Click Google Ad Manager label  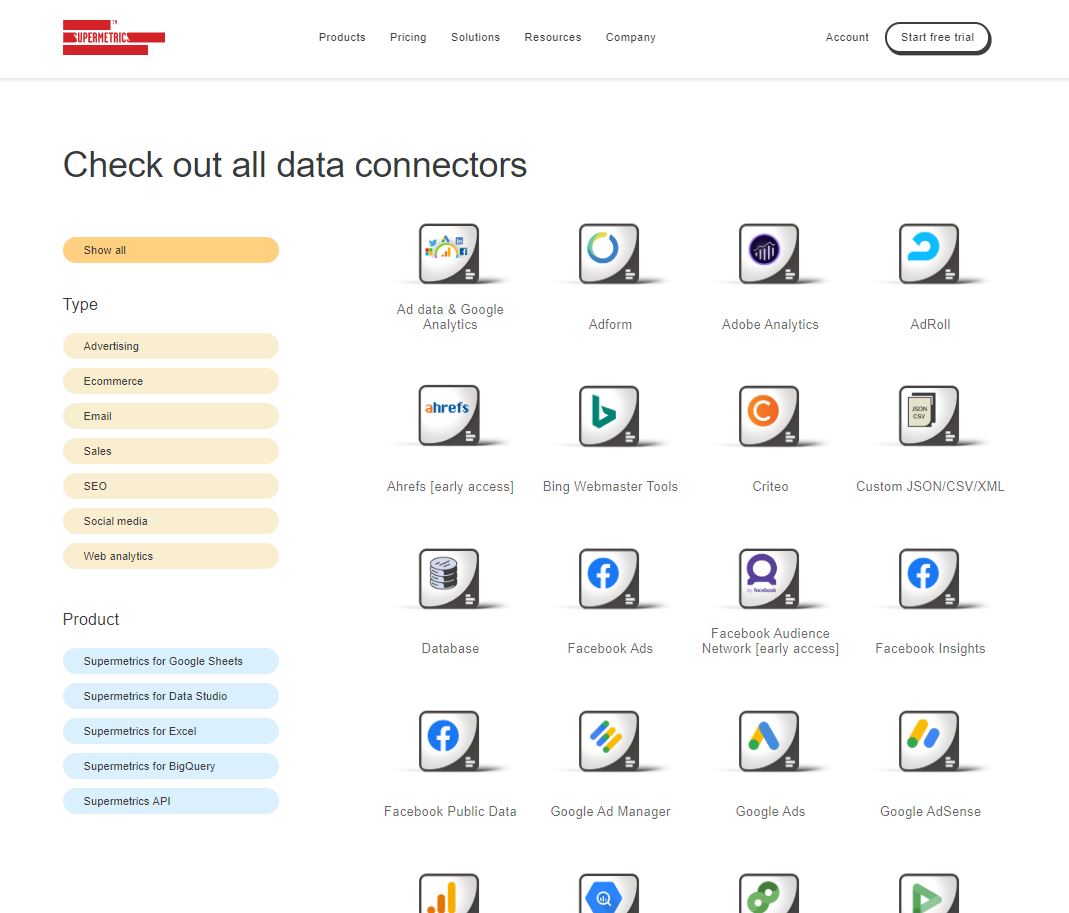(610, 811)
